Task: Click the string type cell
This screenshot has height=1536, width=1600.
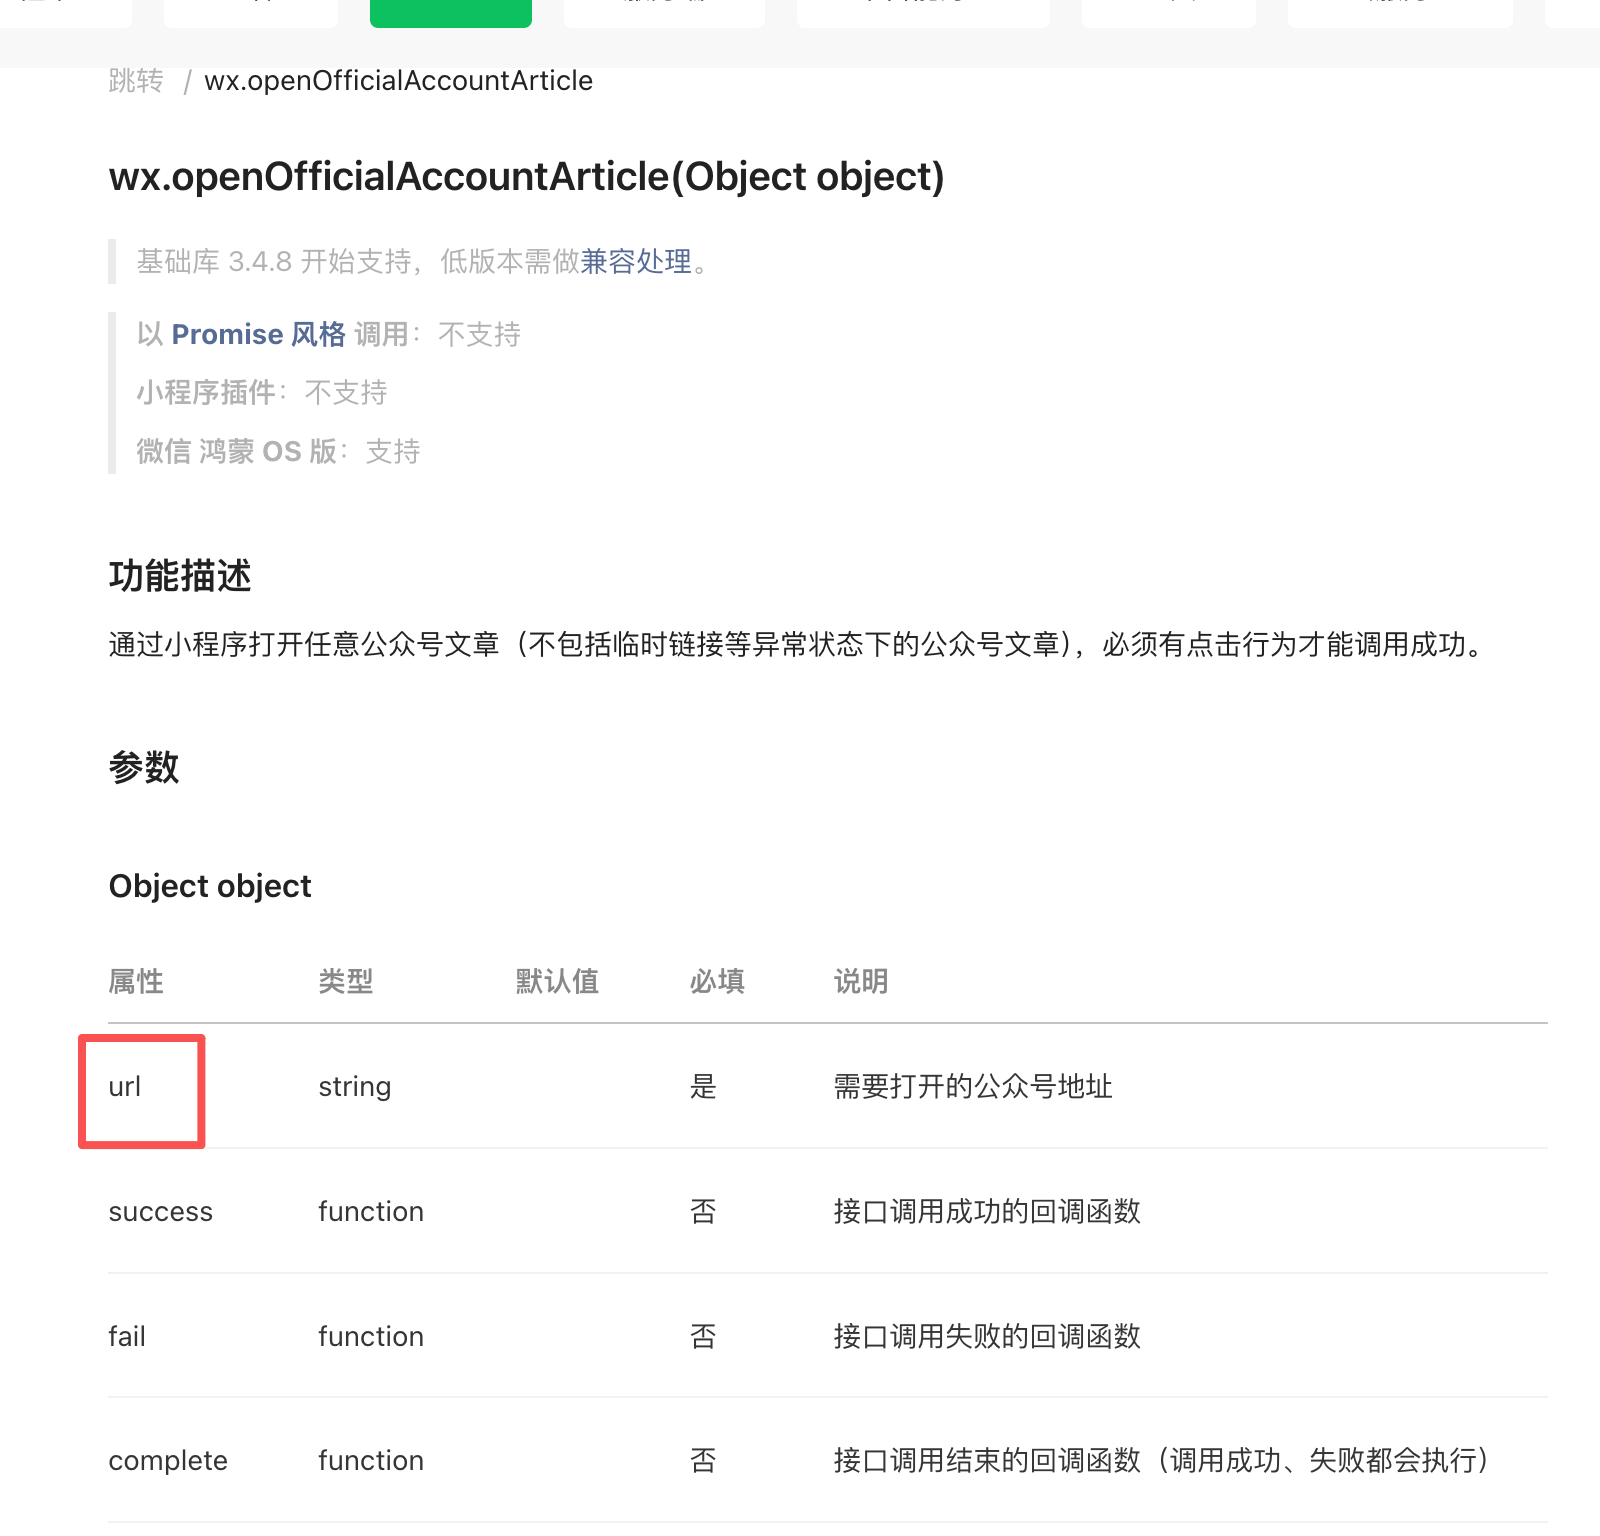Action: point(355,1087)
